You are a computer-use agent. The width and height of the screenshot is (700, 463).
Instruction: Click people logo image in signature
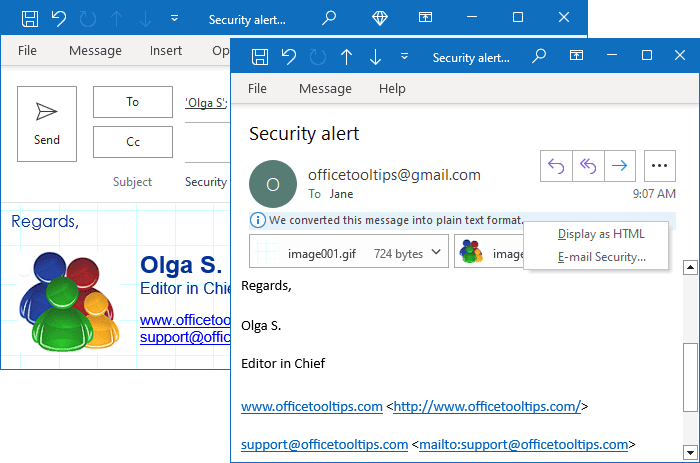click(68, 301)
